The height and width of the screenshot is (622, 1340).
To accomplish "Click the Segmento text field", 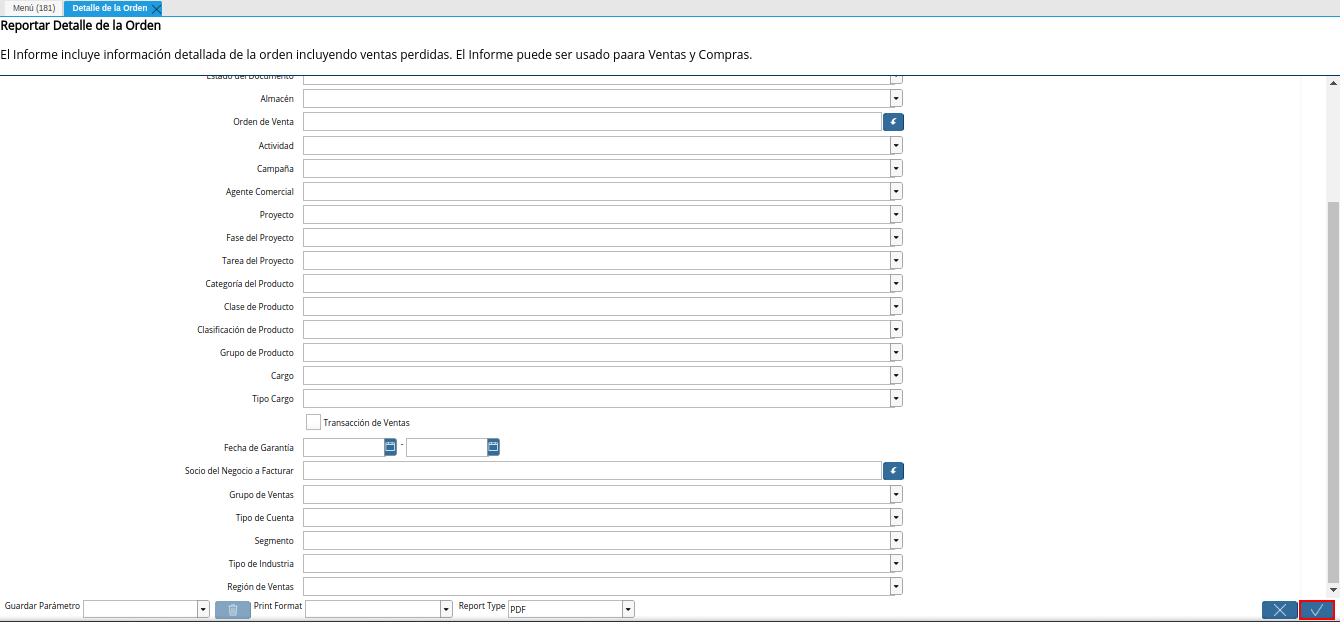I will point(596,540).
